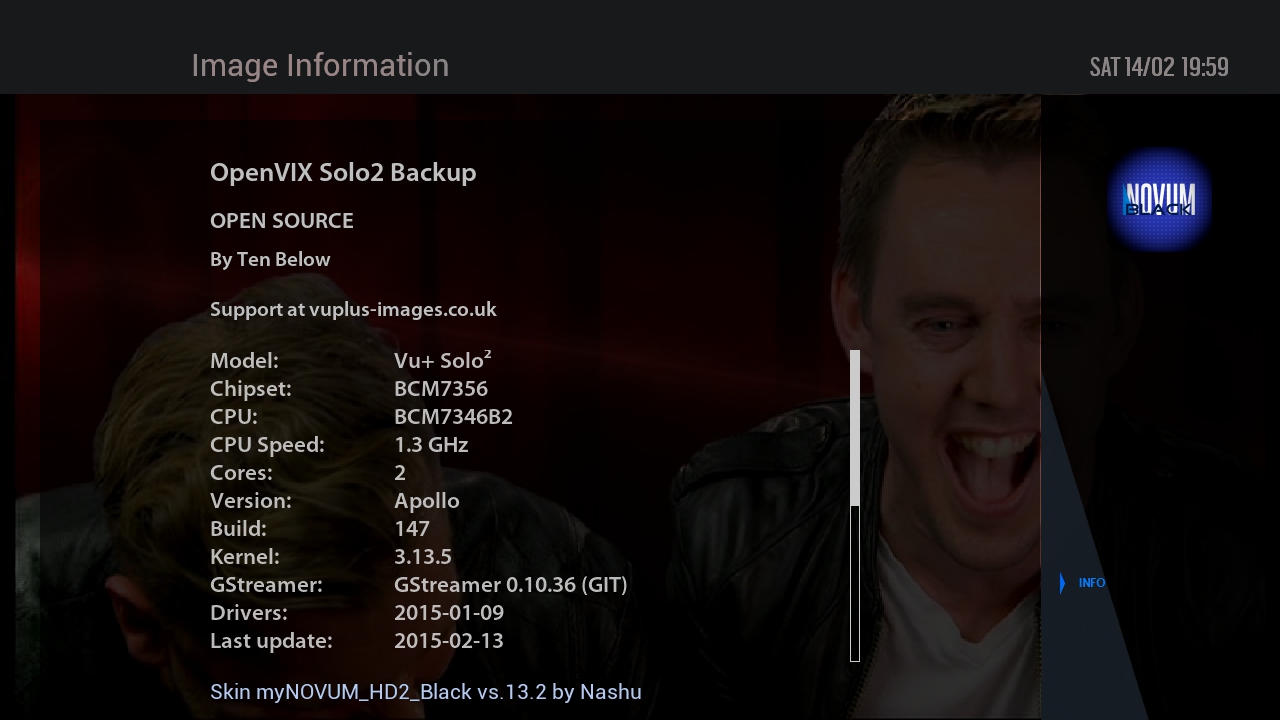This screenshot has height=720, width=1280.
Task: Click Support at vuplus-images.co.uk
Action: tap(353, 310)
